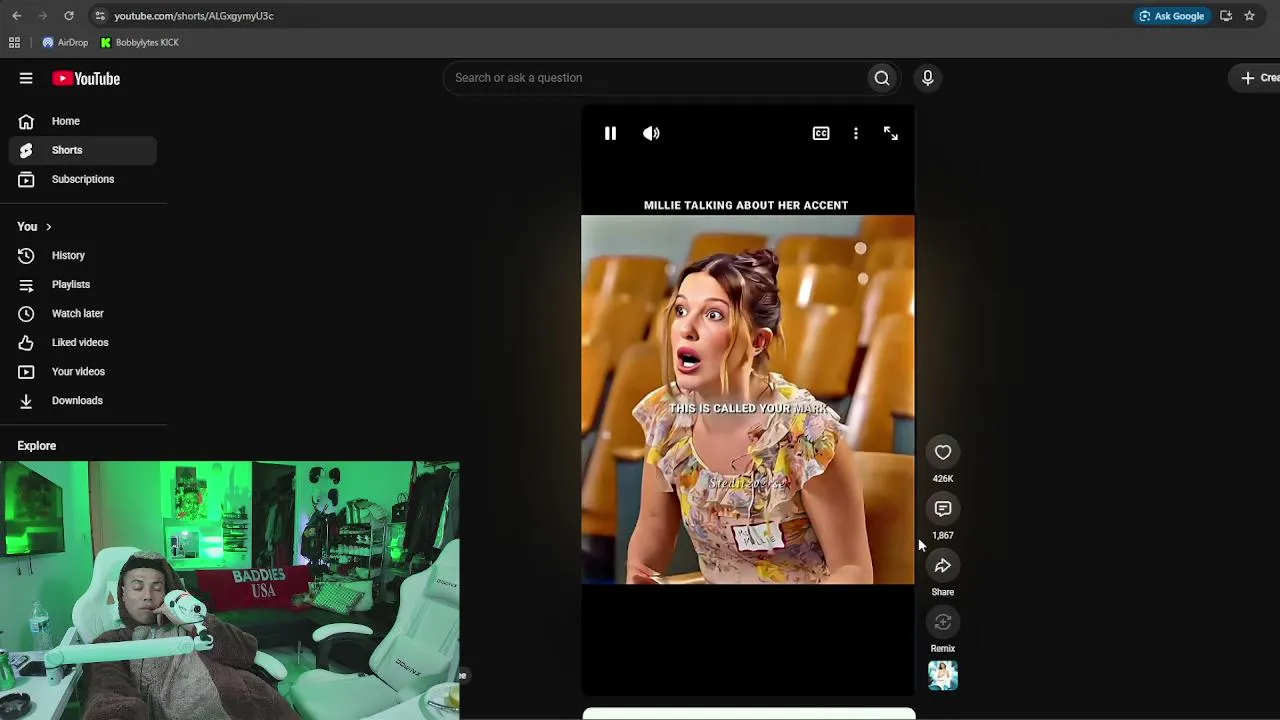1280x720 pixels.
Task: Open Playlists in the sidebar
Action: click(83, 285)
